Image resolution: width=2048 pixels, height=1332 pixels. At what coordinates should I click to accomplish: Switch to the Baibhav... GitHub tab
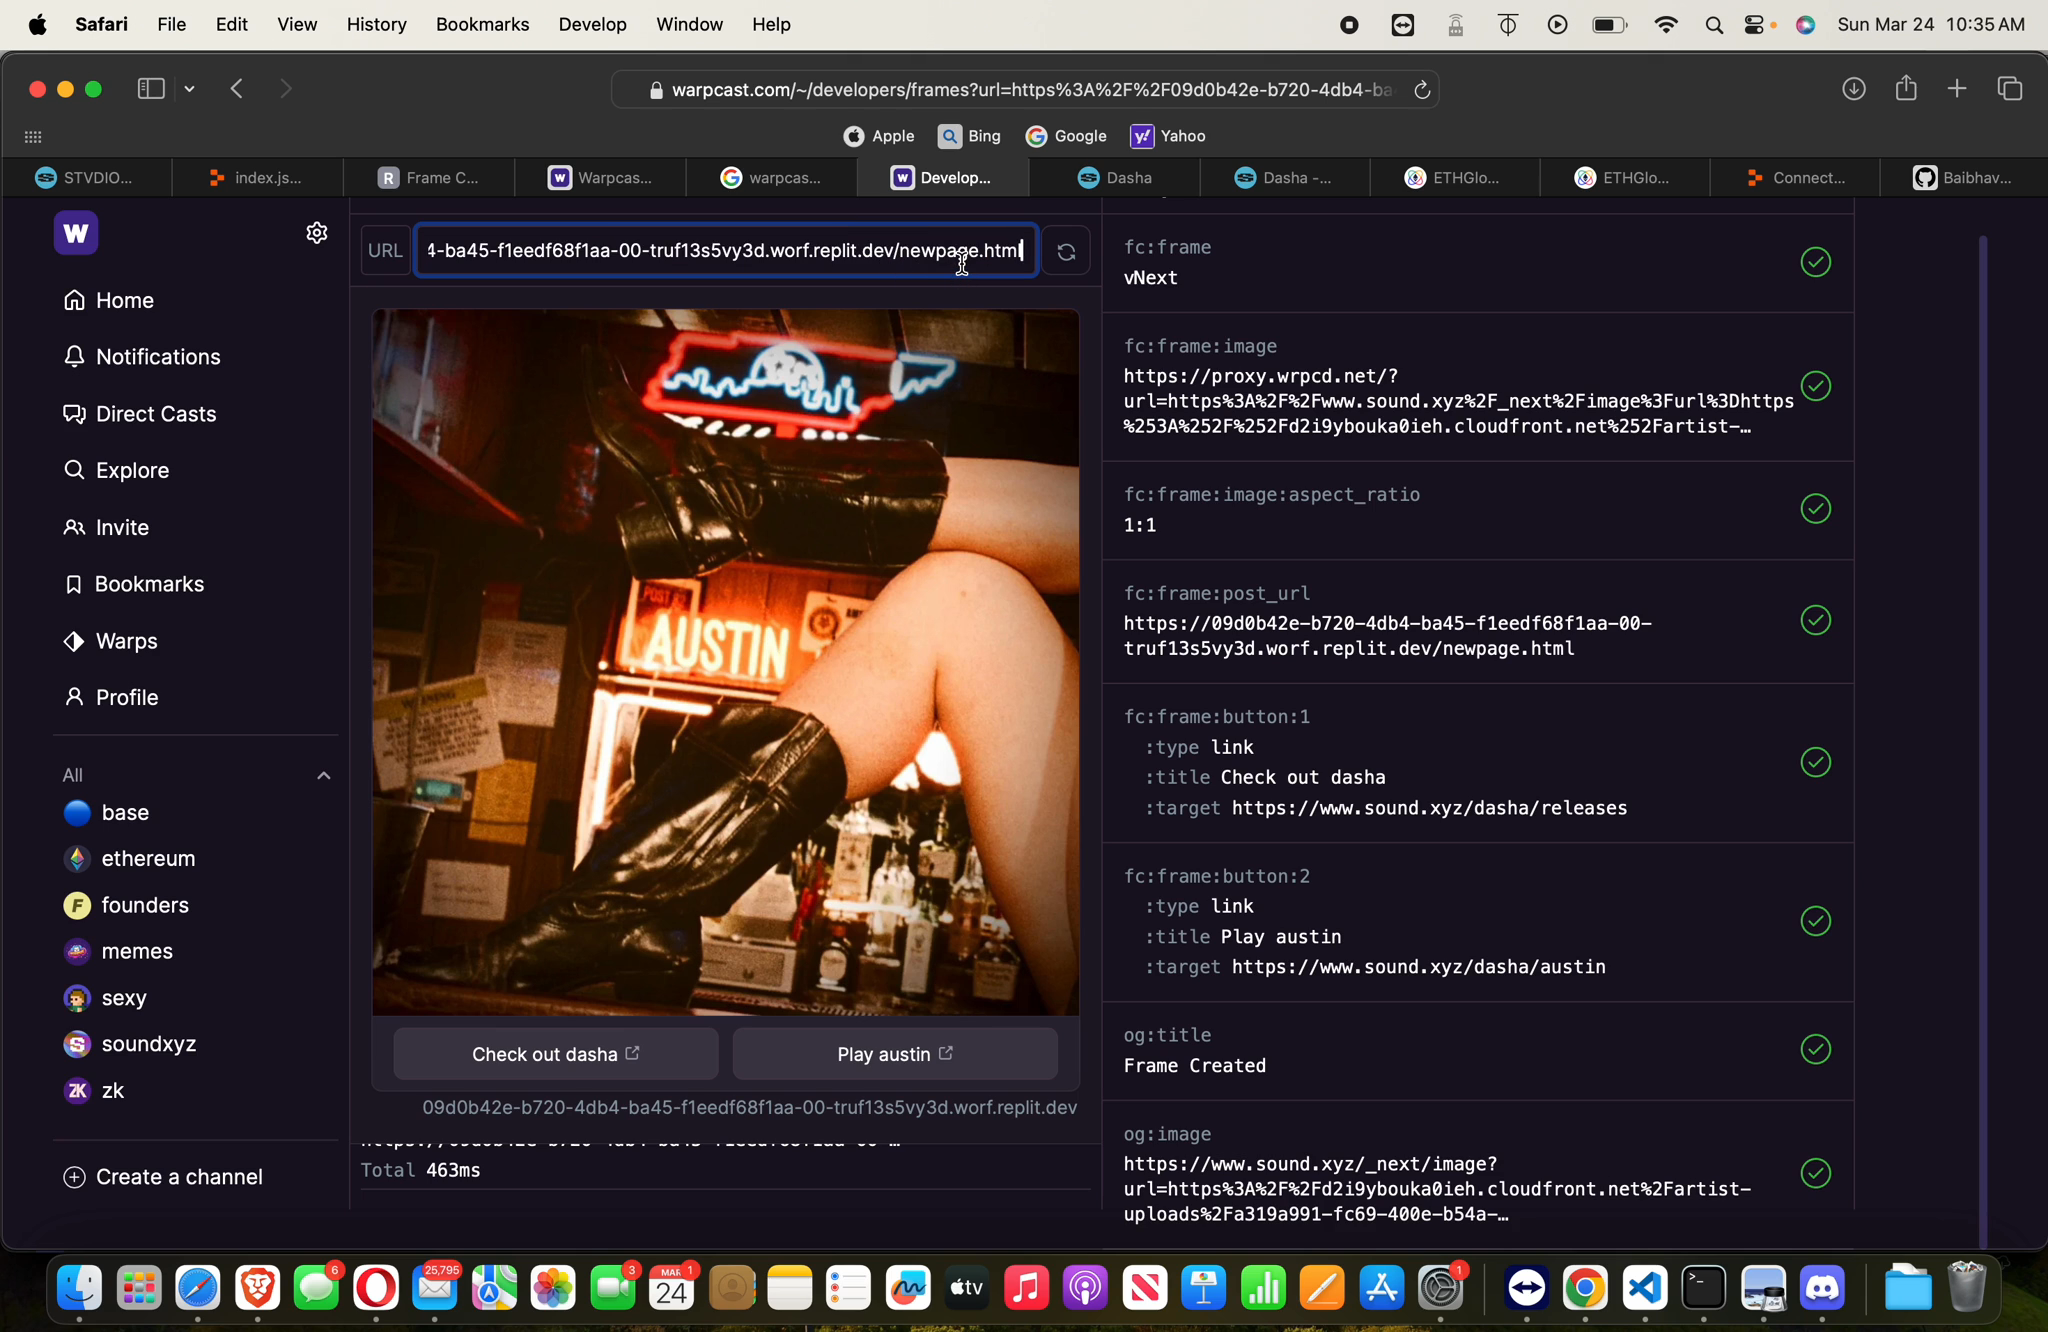pyautogui.click(x=1962, y=178)
